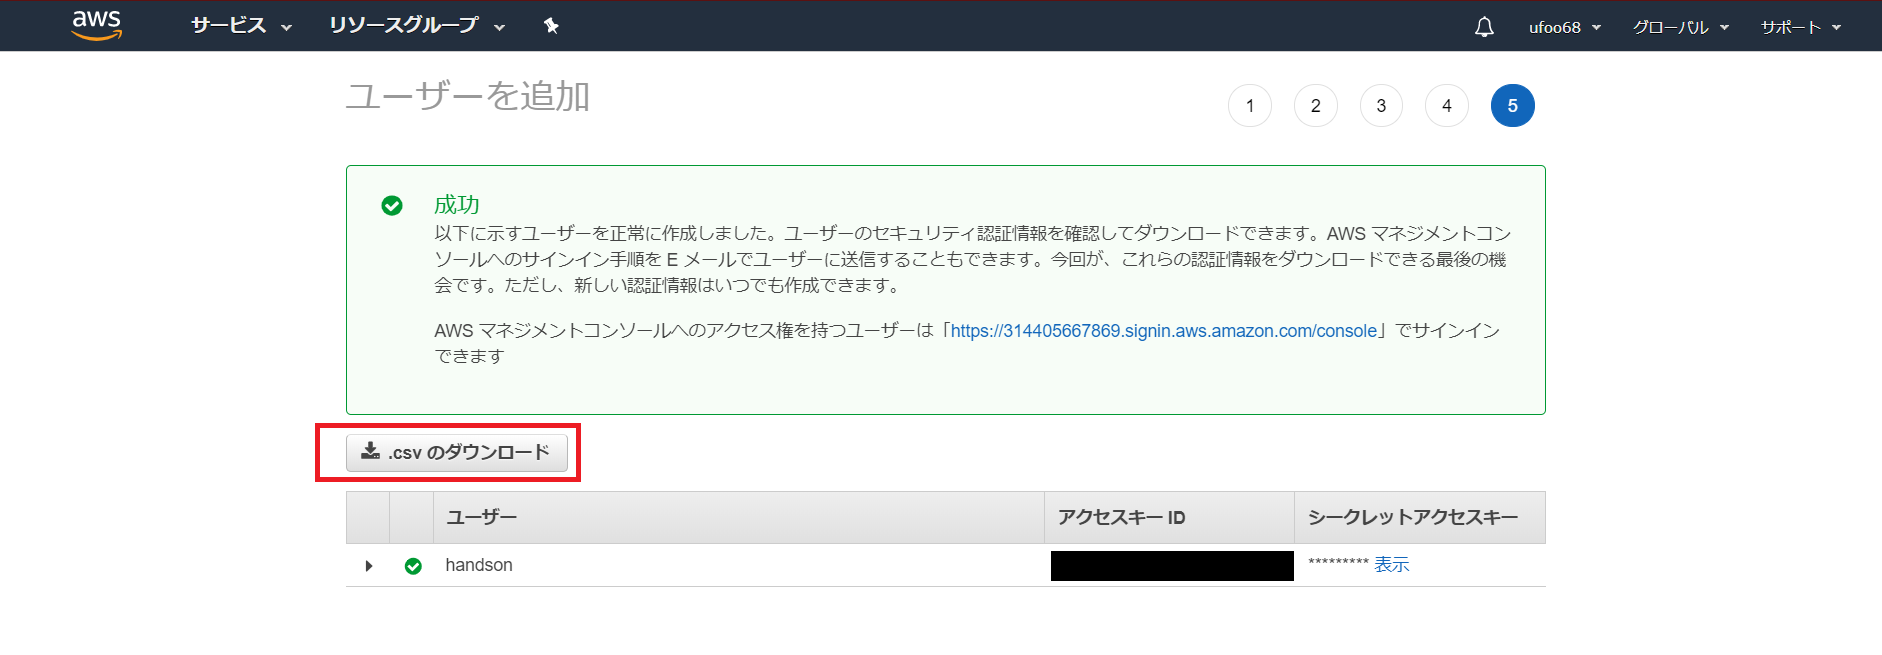Screen dimensions: 1882x655
Task: Go to wizard step 1
Action: point(1250,106)
